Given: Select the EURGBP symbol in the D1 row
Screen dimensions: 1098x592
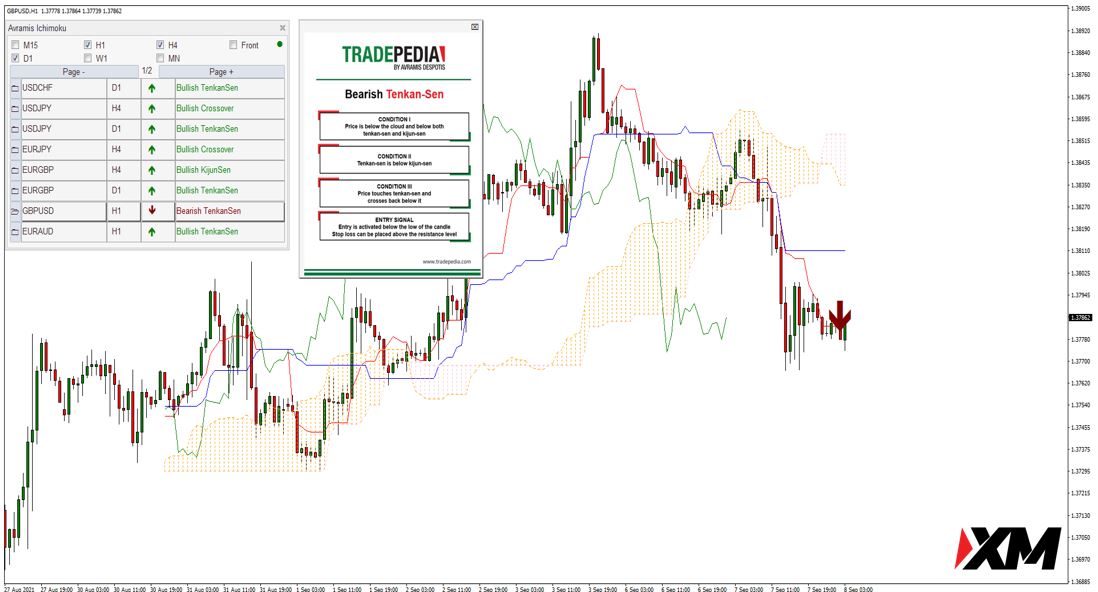Looking at the screenshot, I should click(64, 191).
